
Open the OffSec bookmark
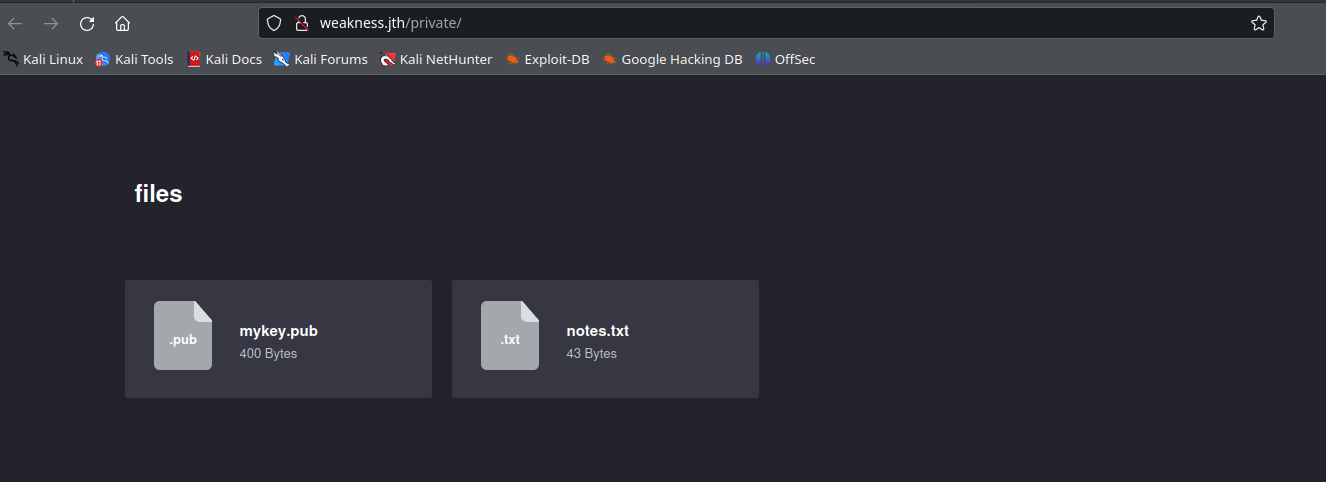click(786, 59)
